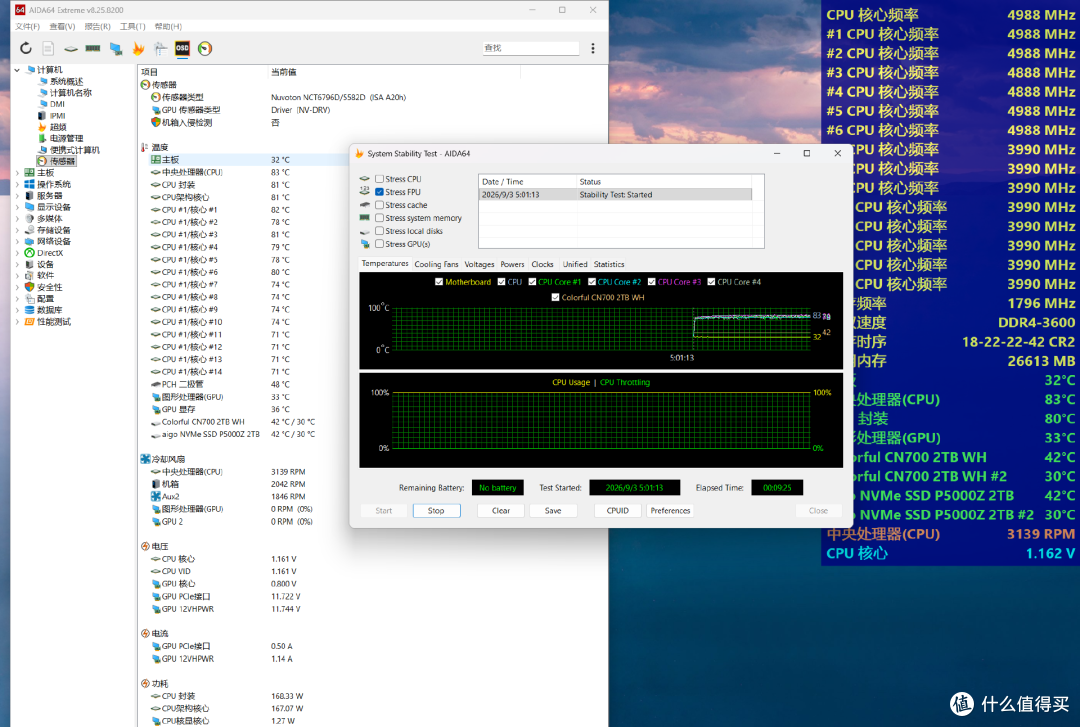Screen dimensions: 1080x727
Task: Click the 超频 flame tree icon
Action: [43, 127]
